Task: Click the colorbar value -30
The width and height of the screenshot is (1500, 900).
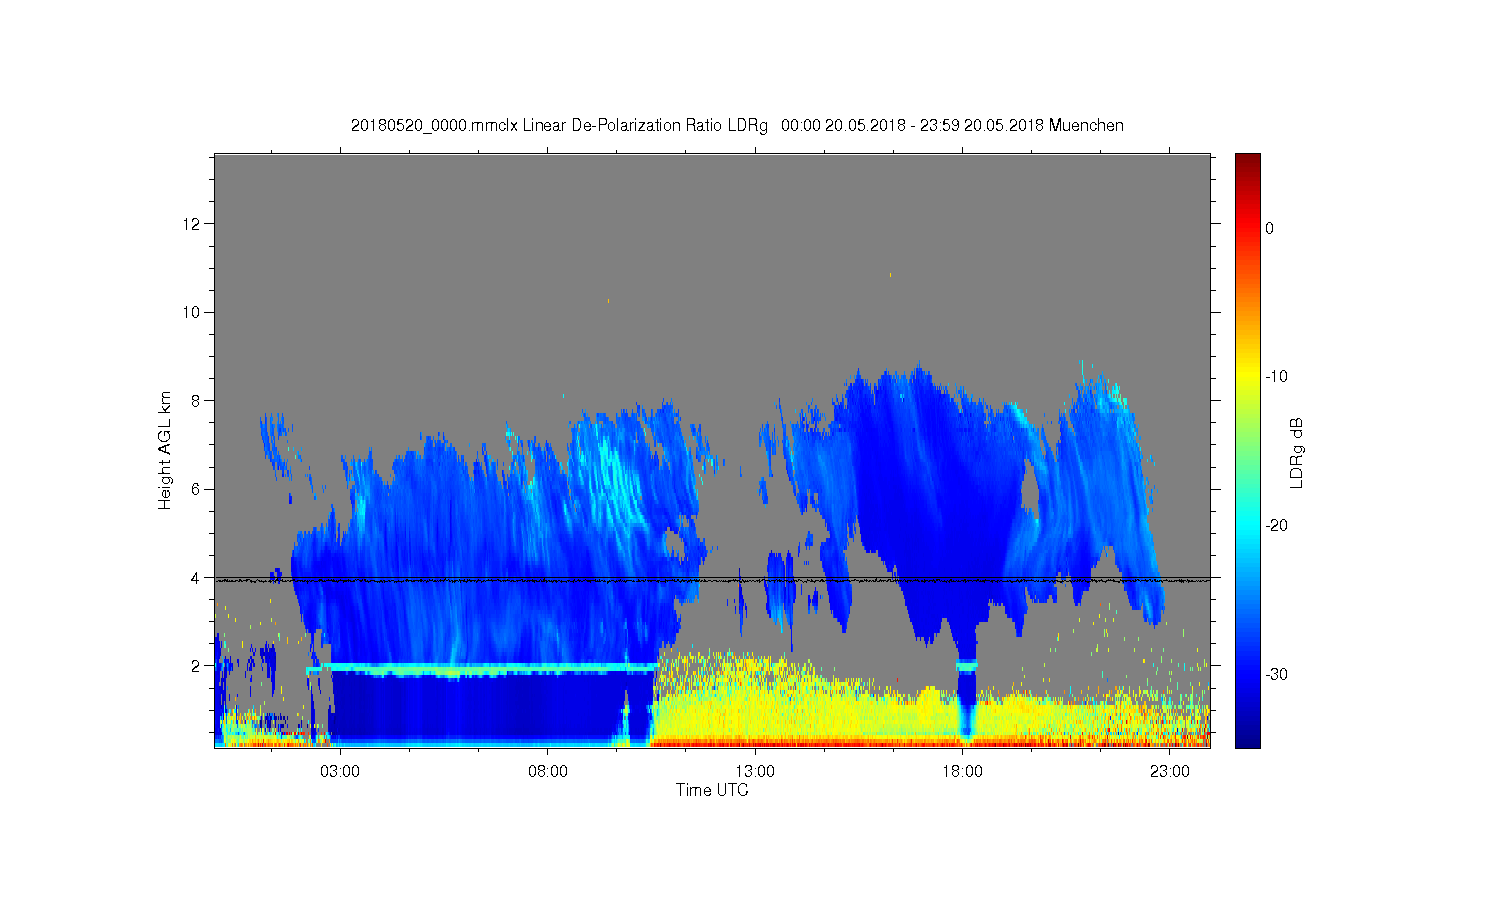Action: [x=1275, y=675]
